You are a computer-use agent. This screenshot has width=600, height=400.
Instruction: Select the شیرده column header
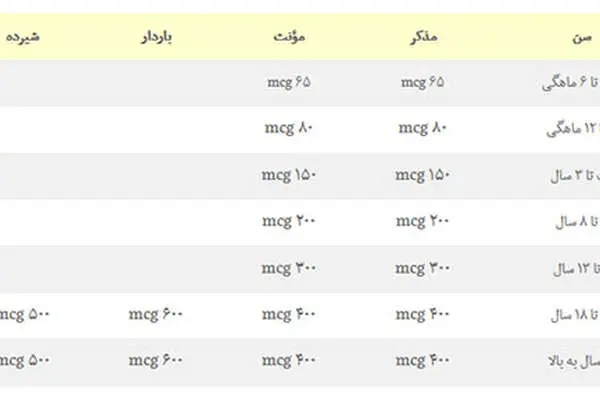pos(23,37)
